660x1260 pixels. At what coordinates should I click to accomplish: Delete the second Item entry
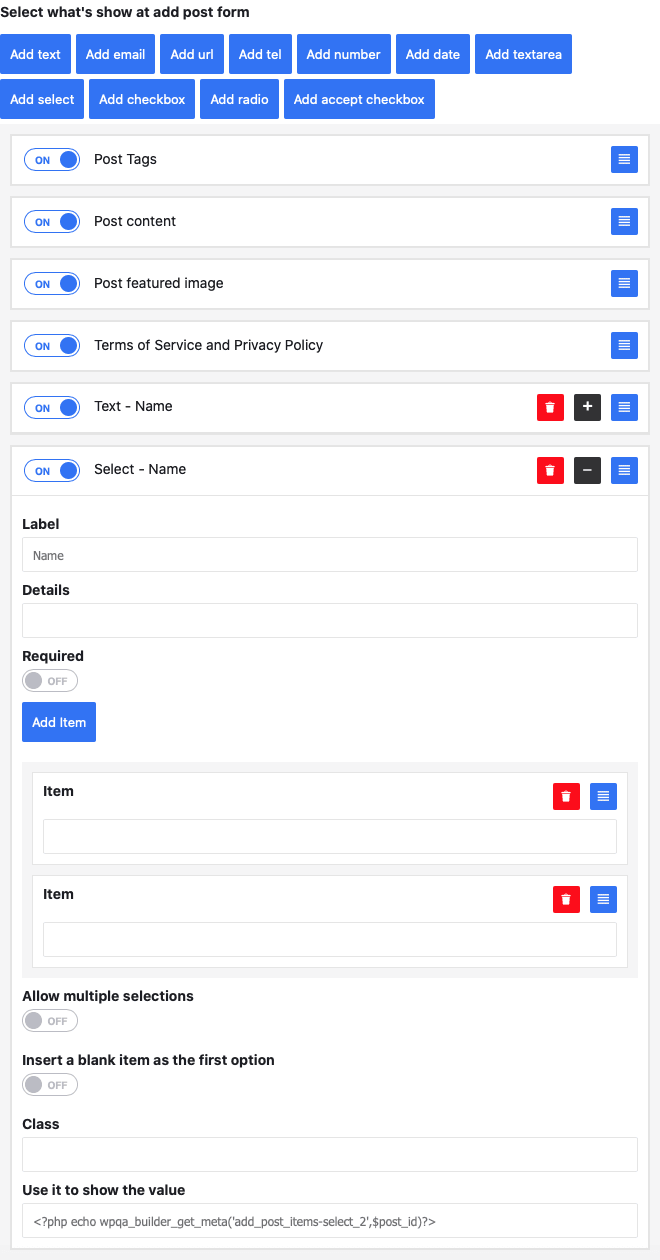(x=566, y=899)
